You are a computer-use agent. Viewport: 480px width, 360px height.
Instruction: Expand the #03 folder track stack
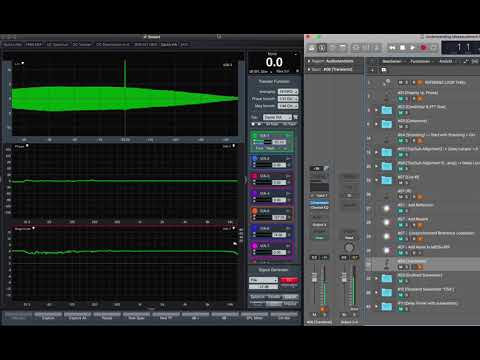click(x=377, y=124)
